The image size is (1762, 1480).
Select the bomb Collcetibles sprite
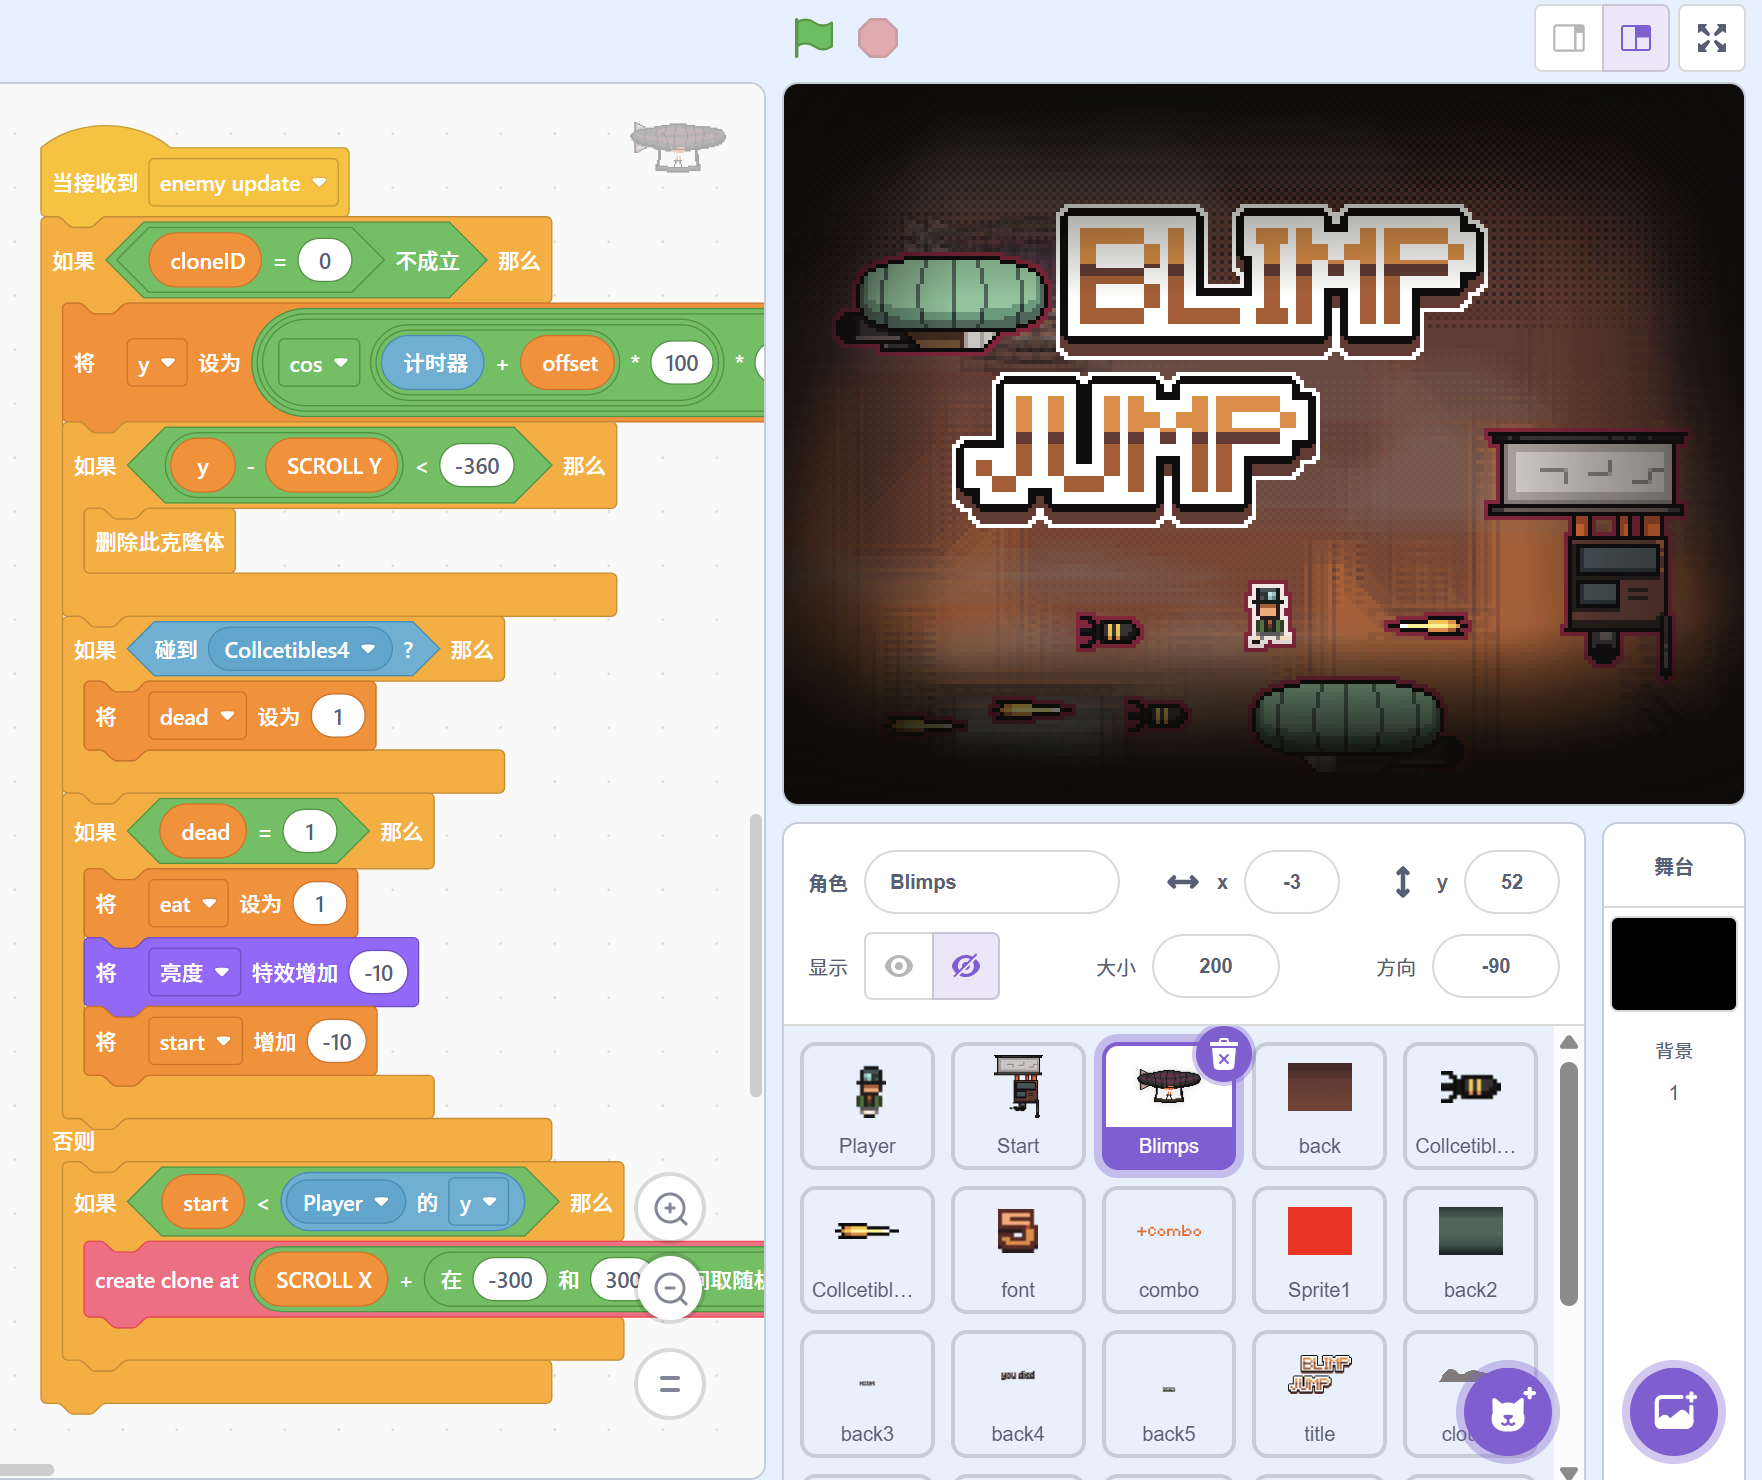click(x=1470, y=1105)
